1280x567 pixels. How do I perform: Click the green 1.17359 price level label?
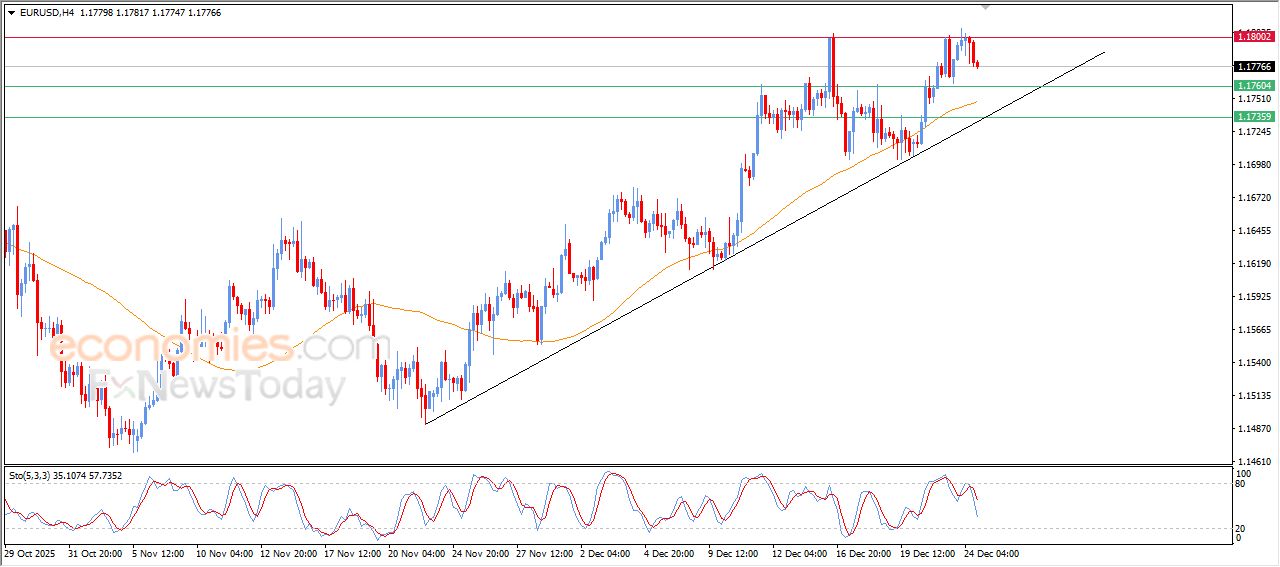[1254, 117]
